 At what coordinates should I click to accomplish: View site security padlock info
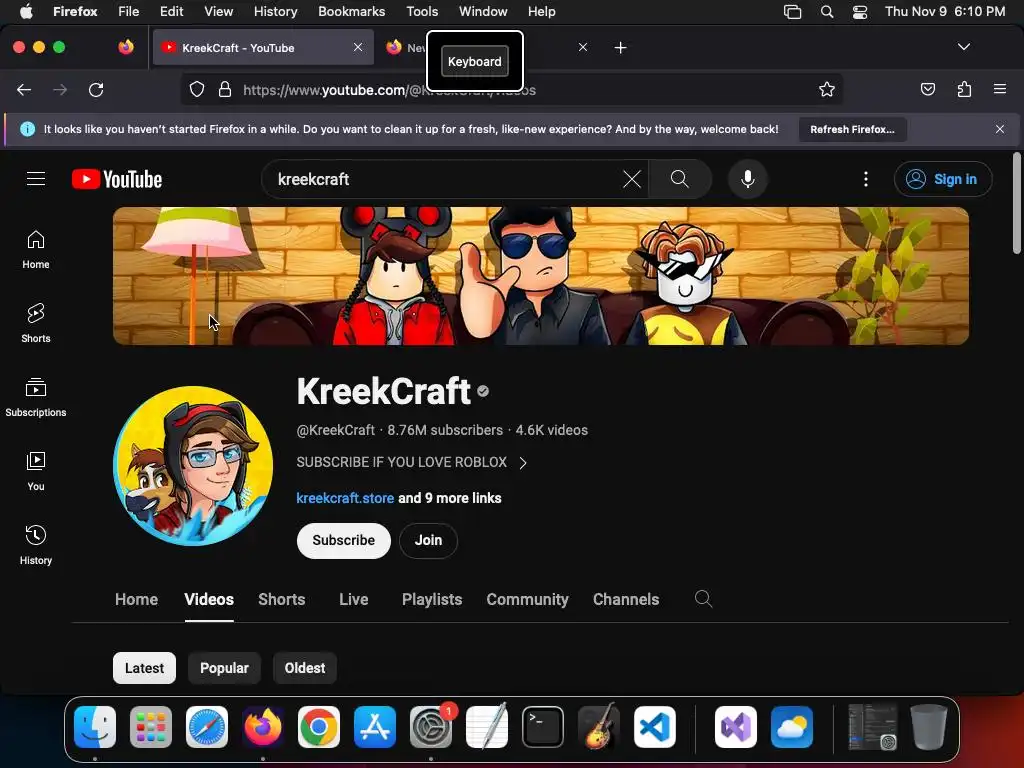(225, 89)
